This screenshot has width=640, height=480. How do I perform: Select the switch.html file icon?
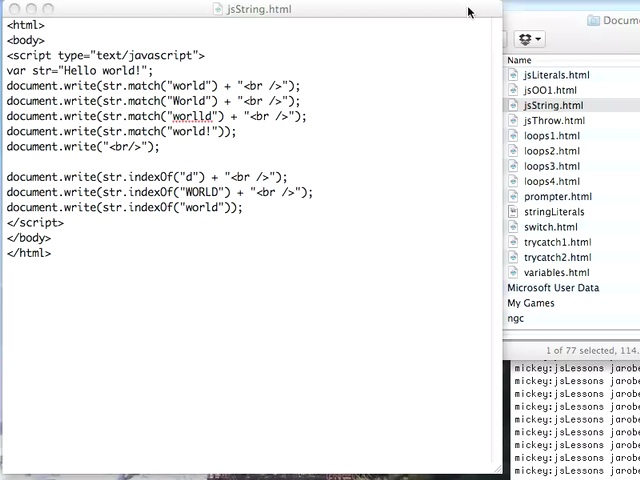[513, 227]
